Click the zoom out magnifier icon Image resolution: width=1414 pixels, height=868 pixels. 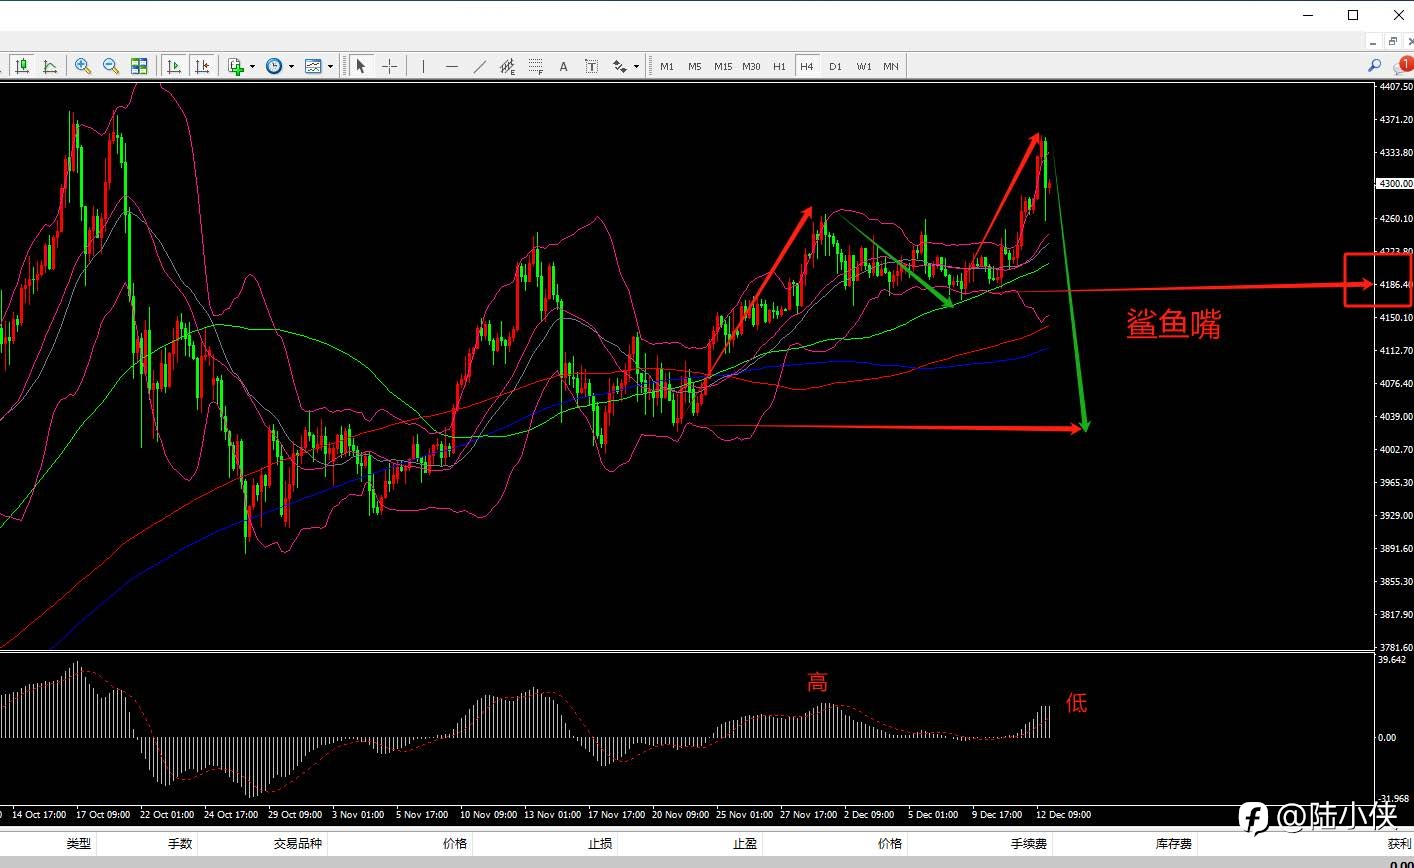click(111, 66)
